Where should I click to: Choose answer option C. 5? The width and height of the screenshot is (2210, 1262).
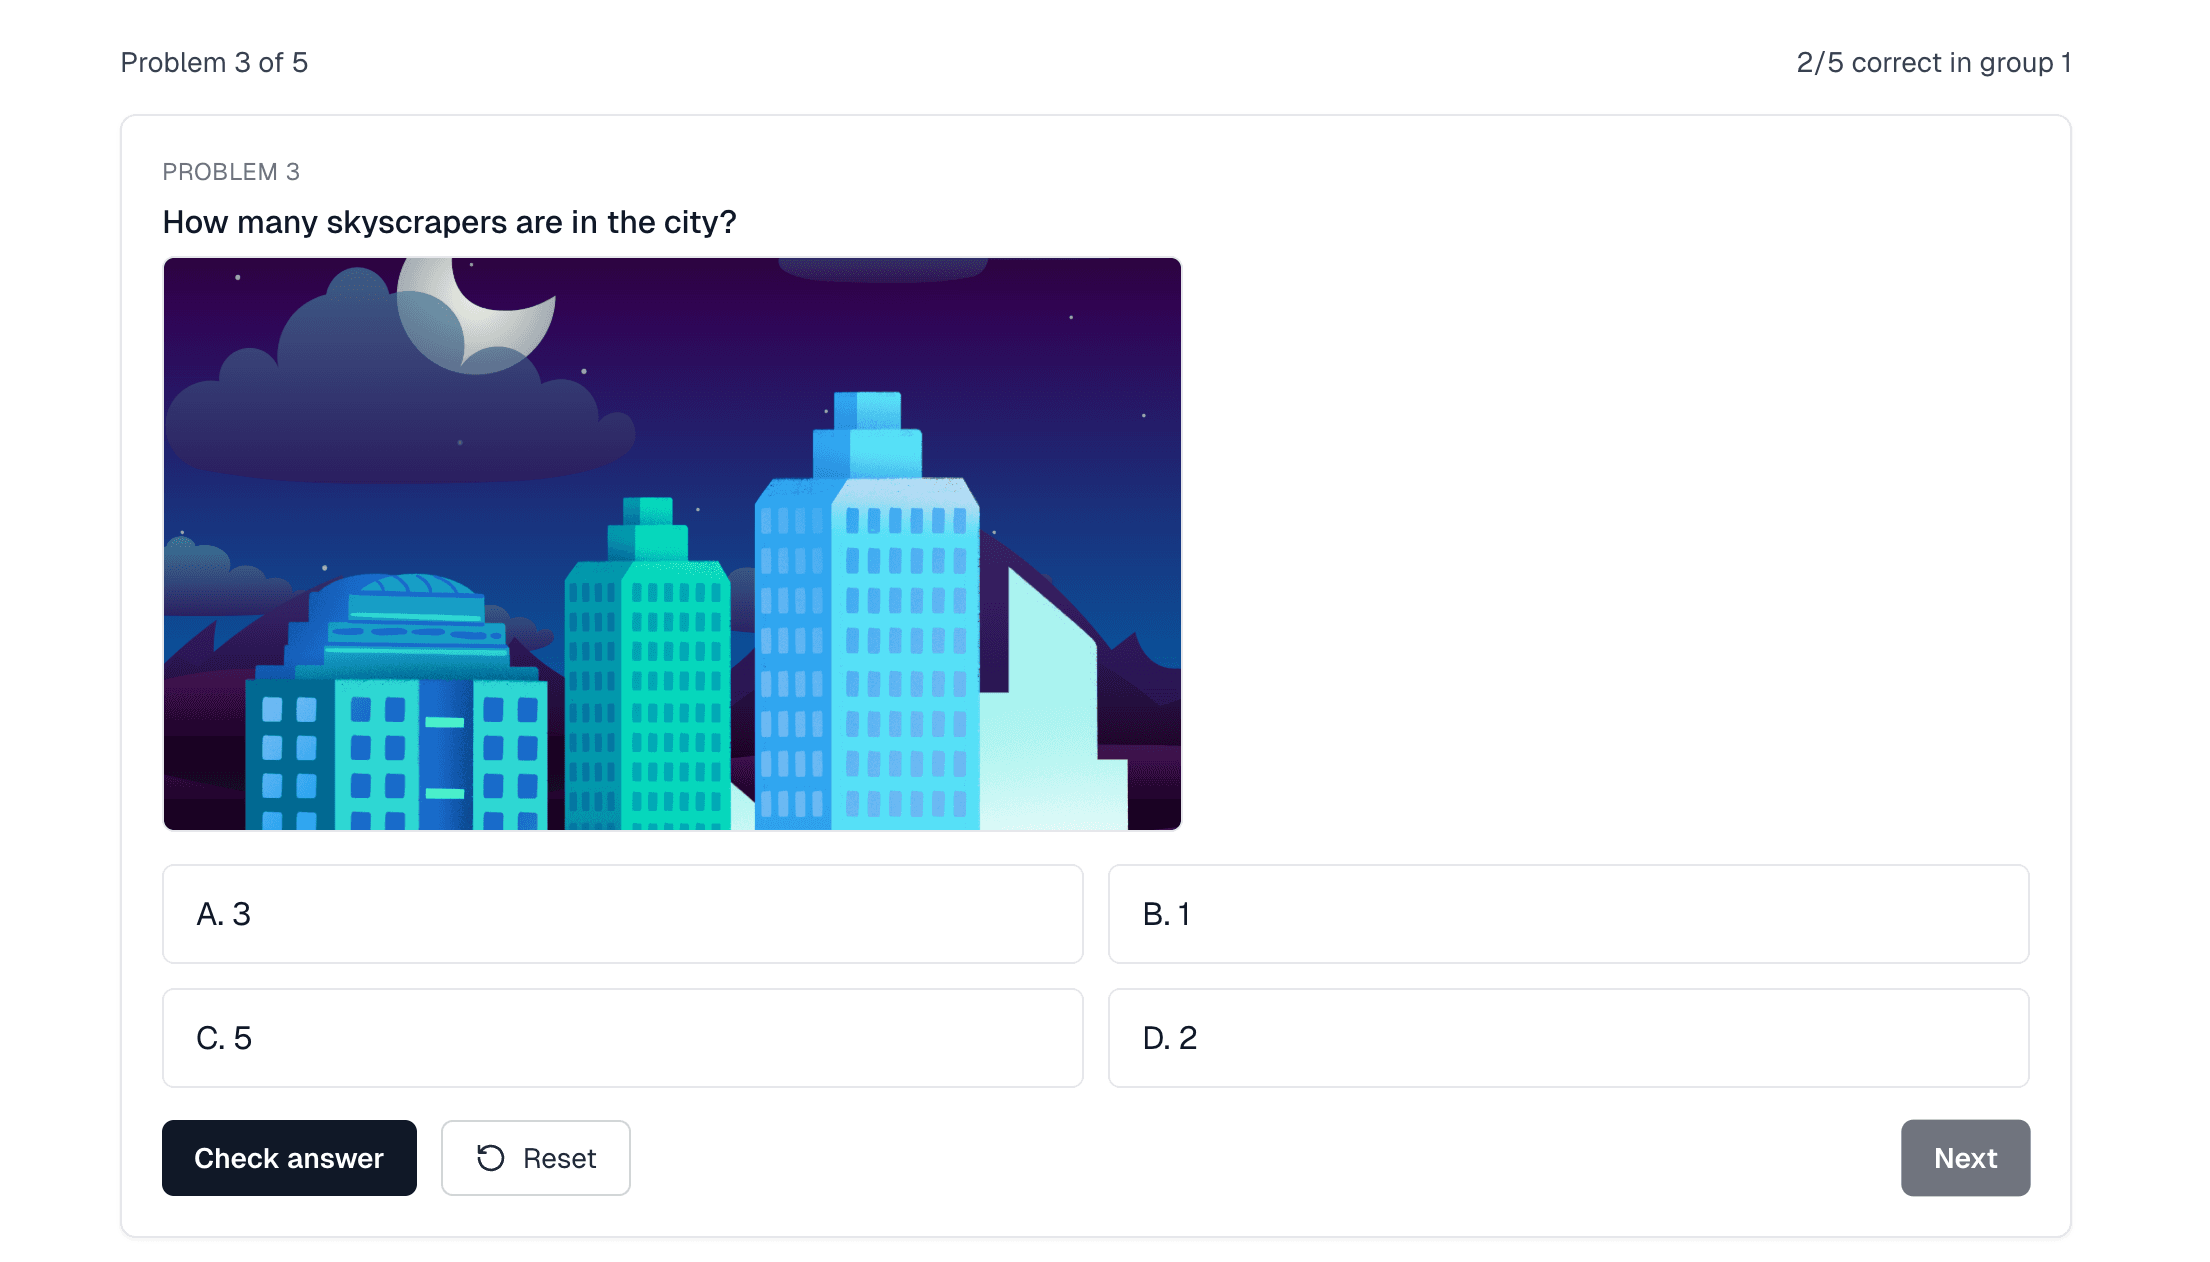622,1038
